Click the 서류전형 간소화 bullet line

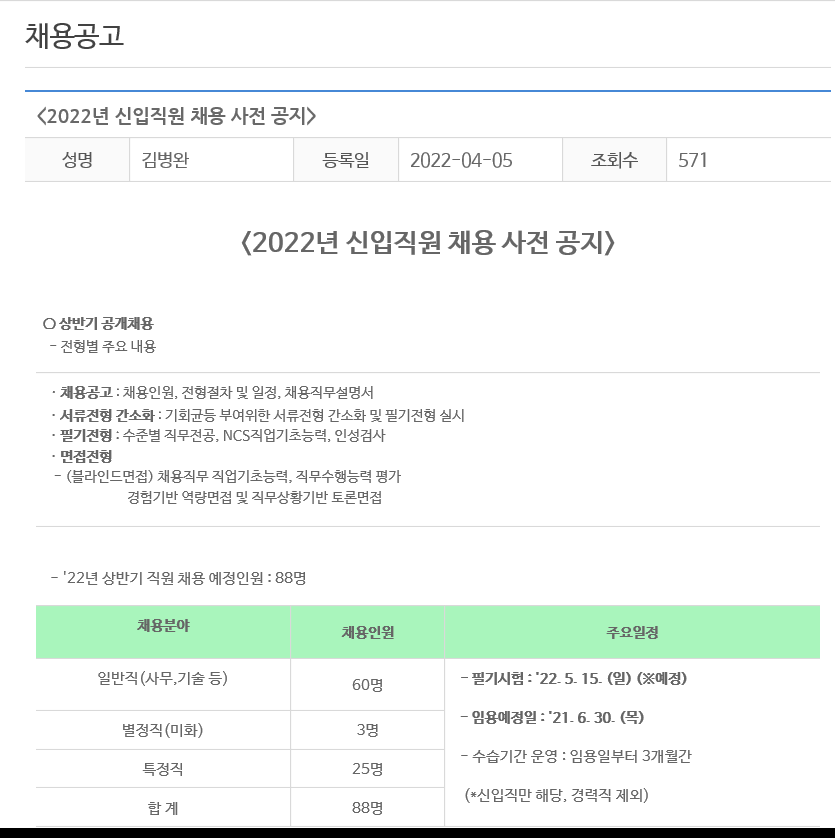262,415
